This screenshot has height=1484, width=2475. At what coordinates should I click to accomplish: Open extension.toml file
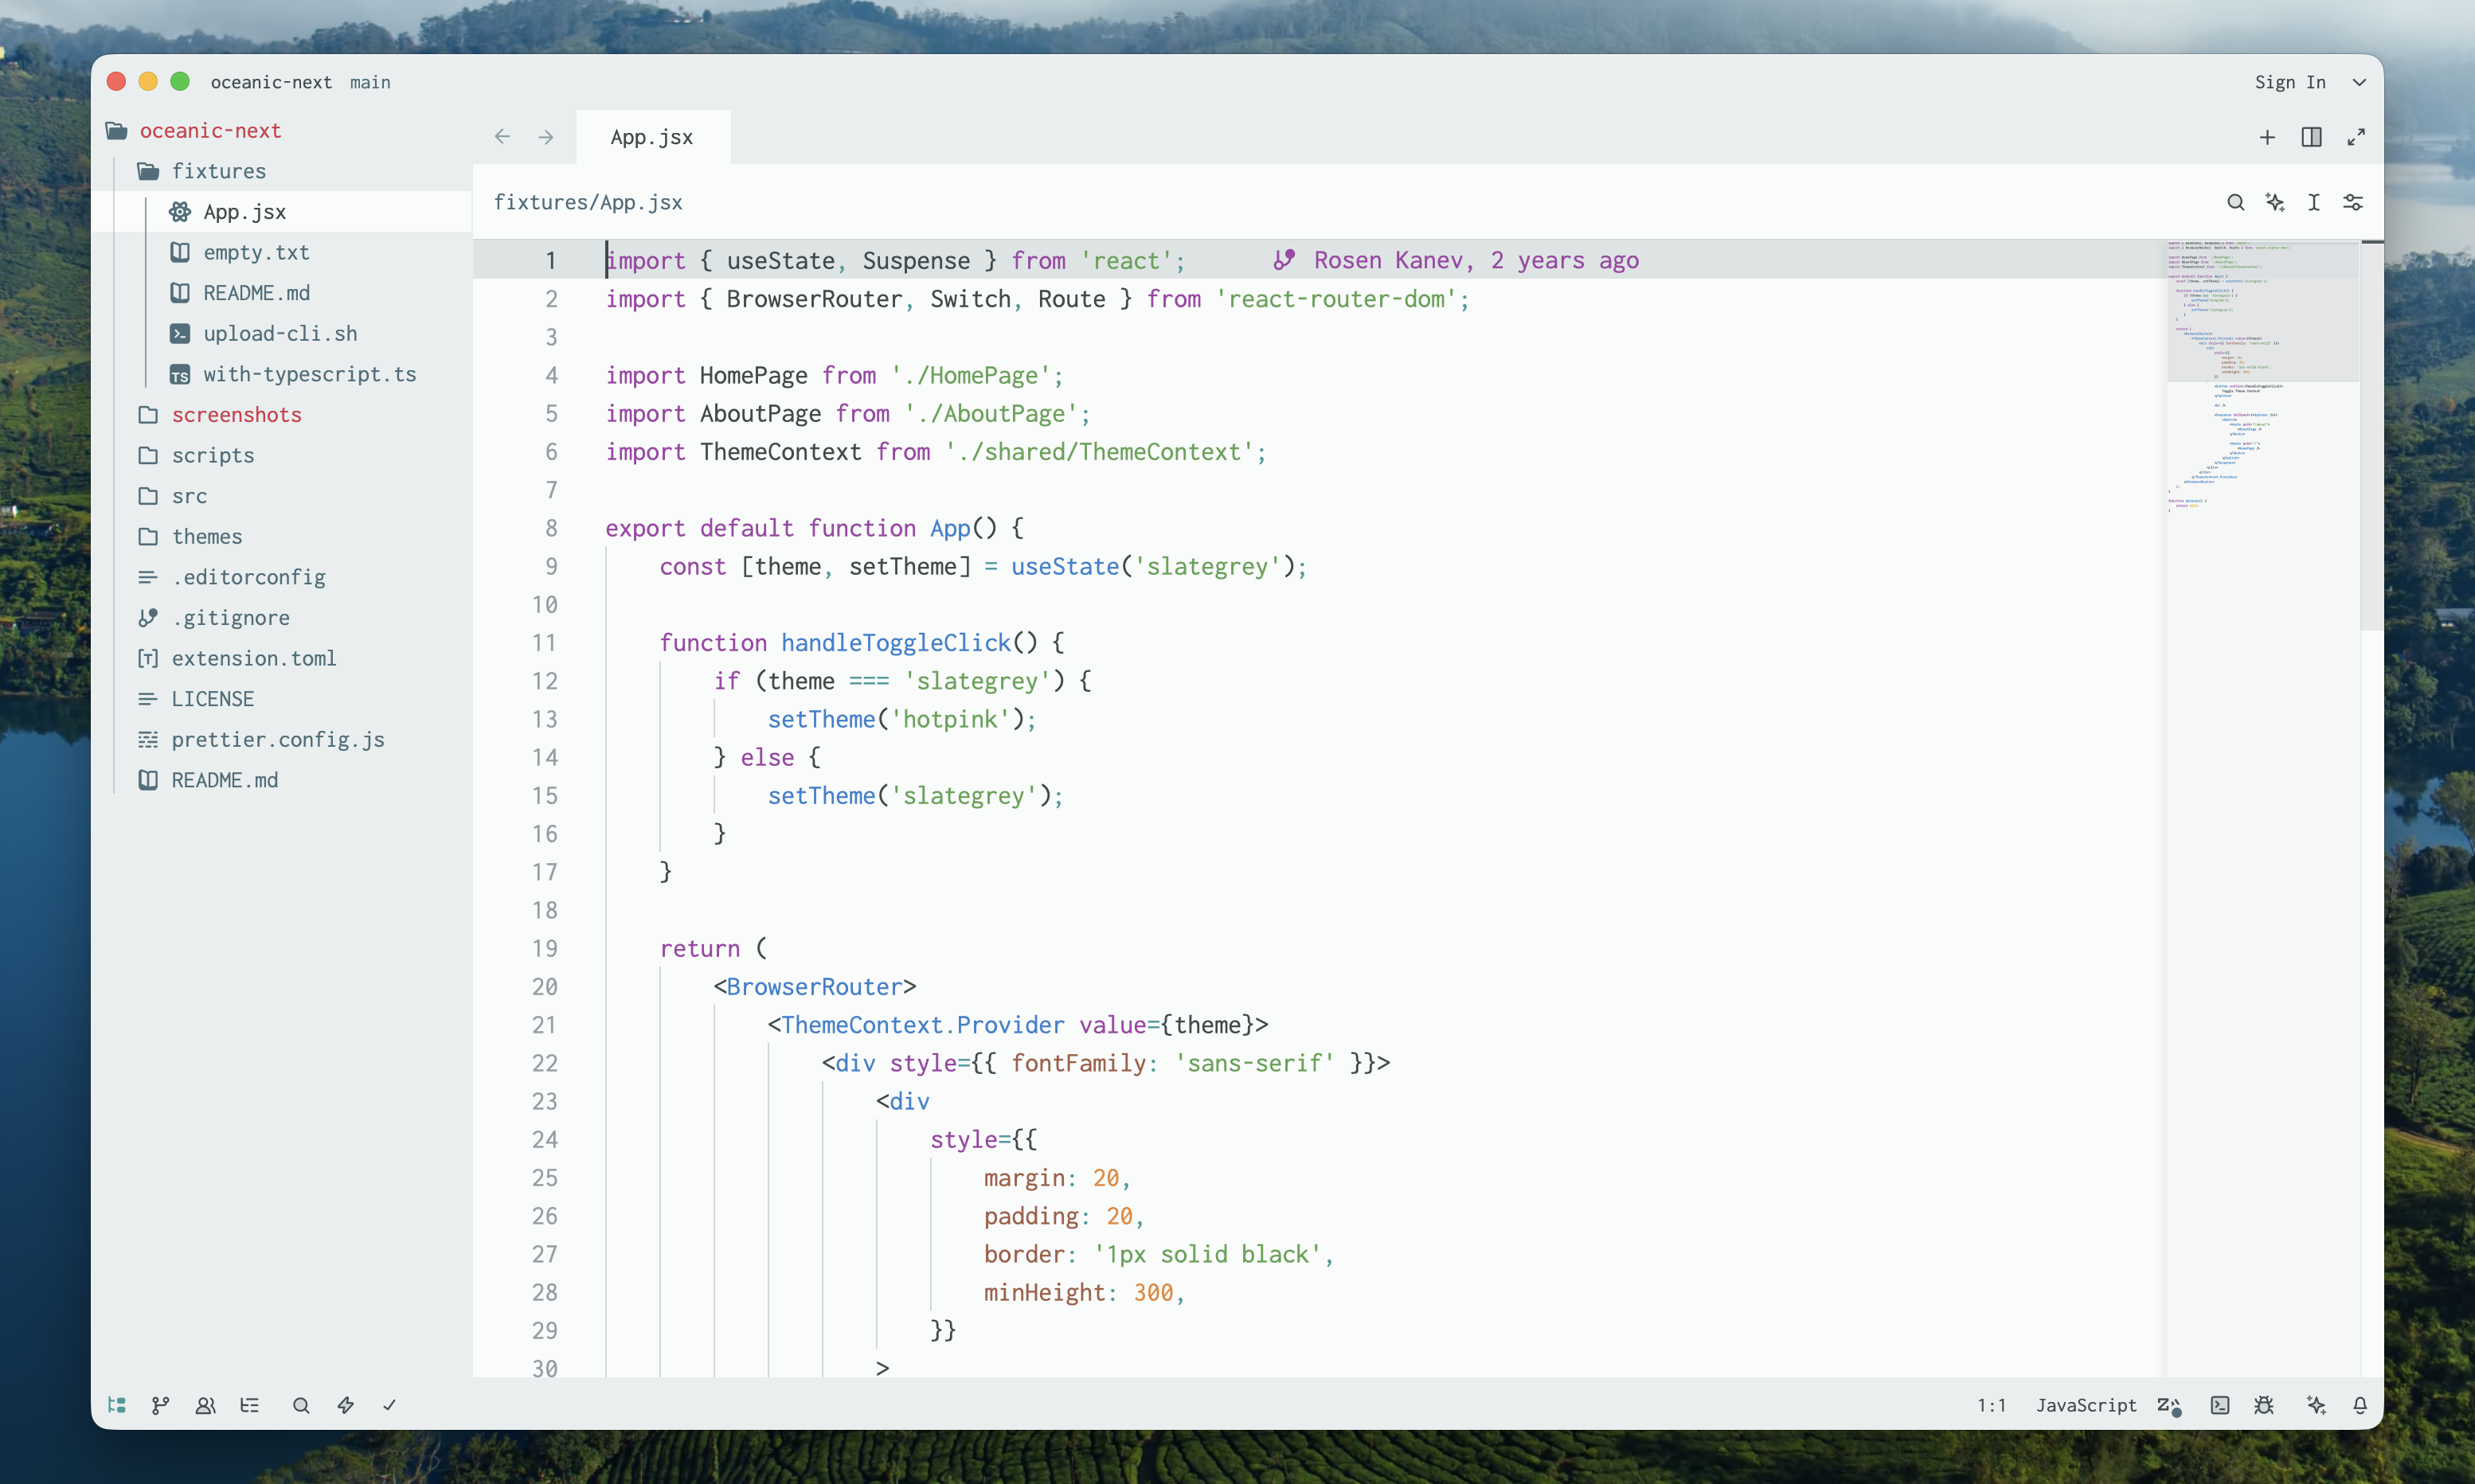click(x=281, y=658)
